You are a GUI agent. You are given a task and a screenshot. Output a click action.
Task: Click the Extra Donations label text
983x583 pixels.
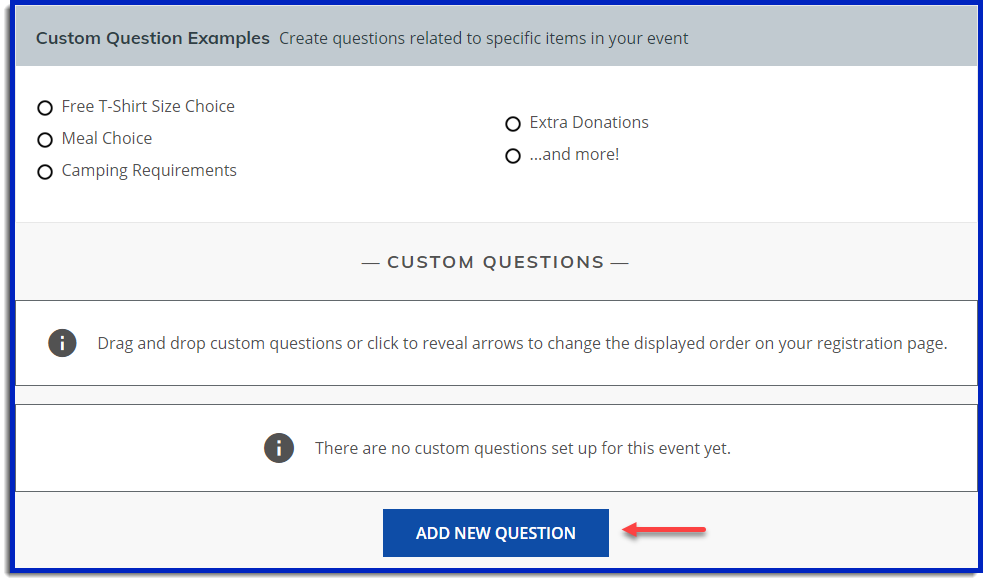click(x=589, y=122)
